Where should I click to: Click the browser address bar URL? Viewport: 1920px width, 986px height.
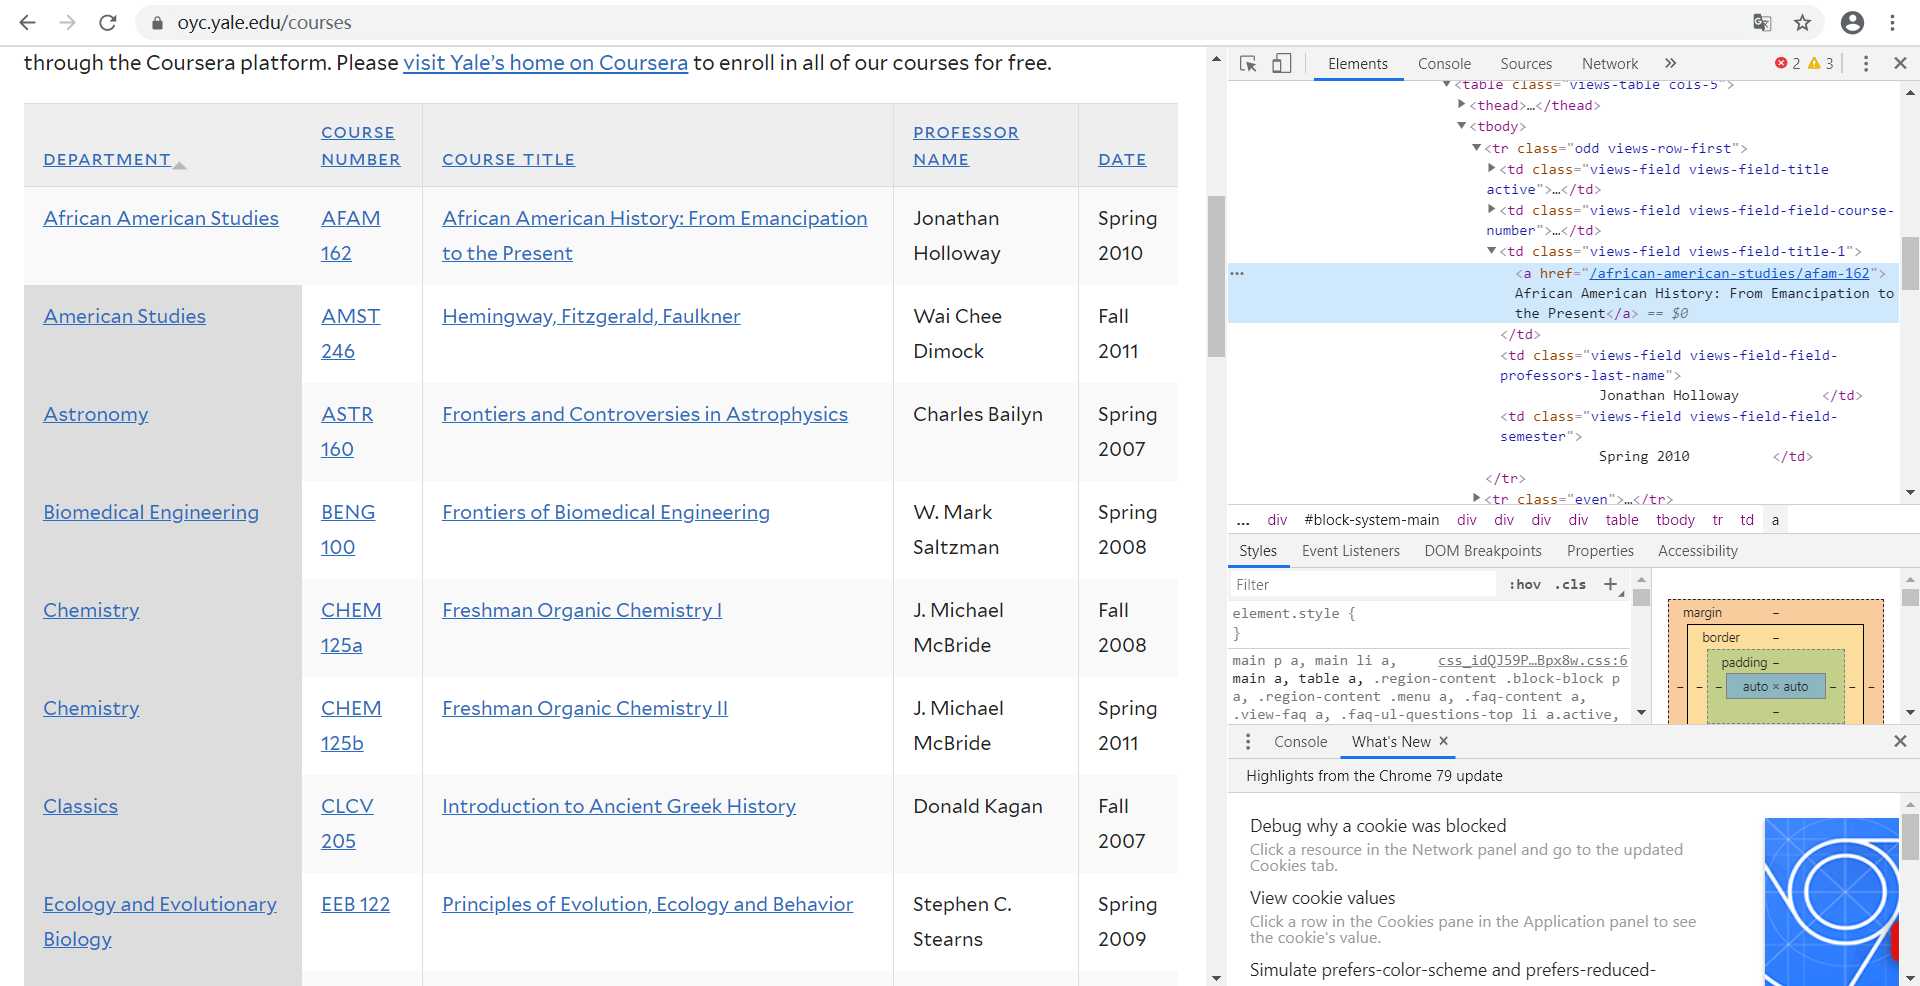[x=264, y=22]
